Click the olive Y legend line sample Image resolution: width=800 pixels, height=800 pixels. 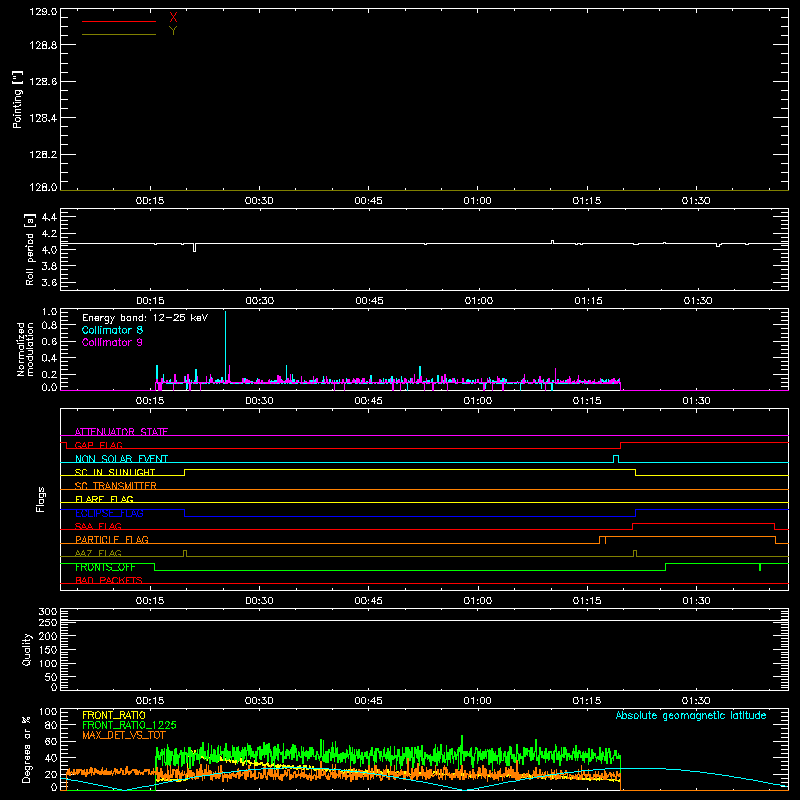119,34
